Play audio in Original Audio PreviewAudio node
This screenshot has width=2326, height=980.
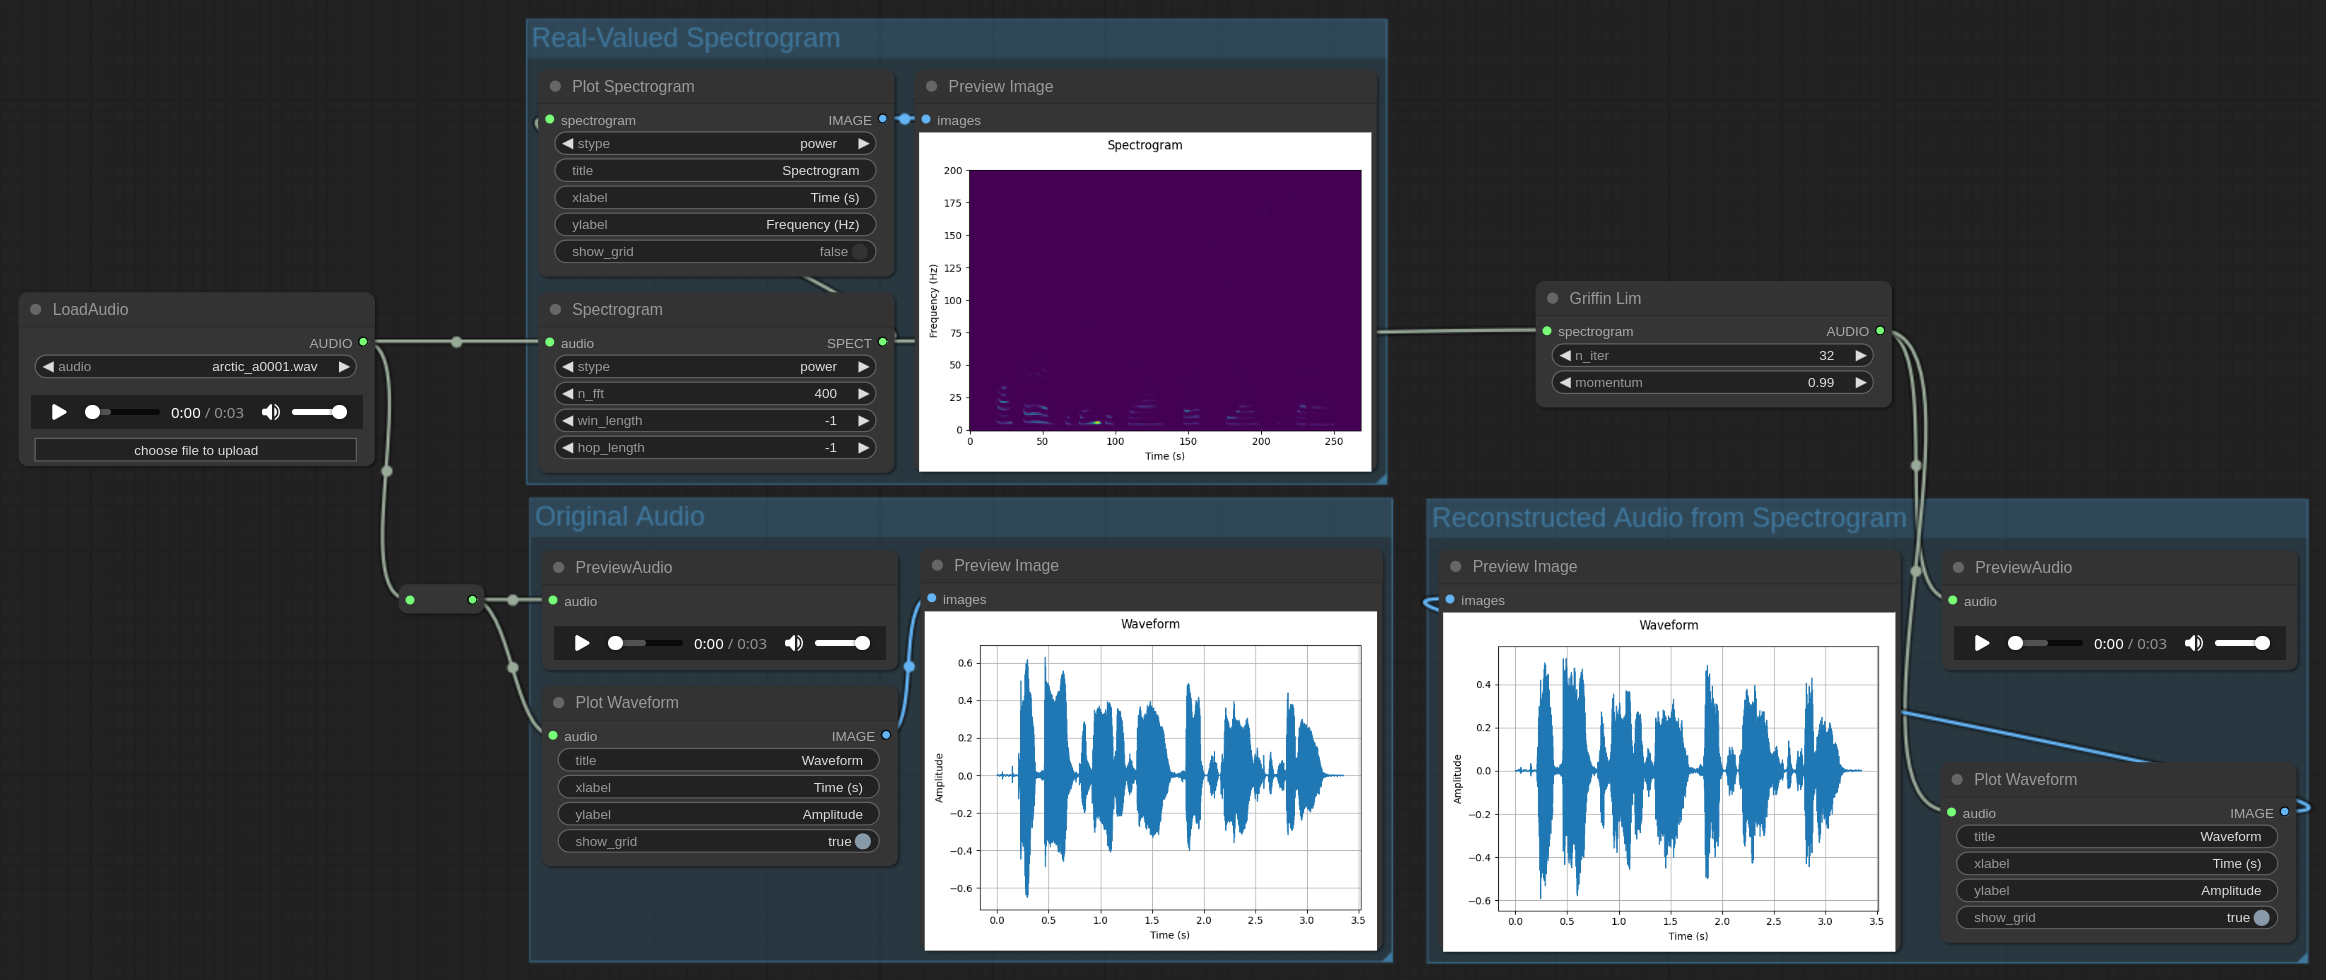tap(582, 643)
